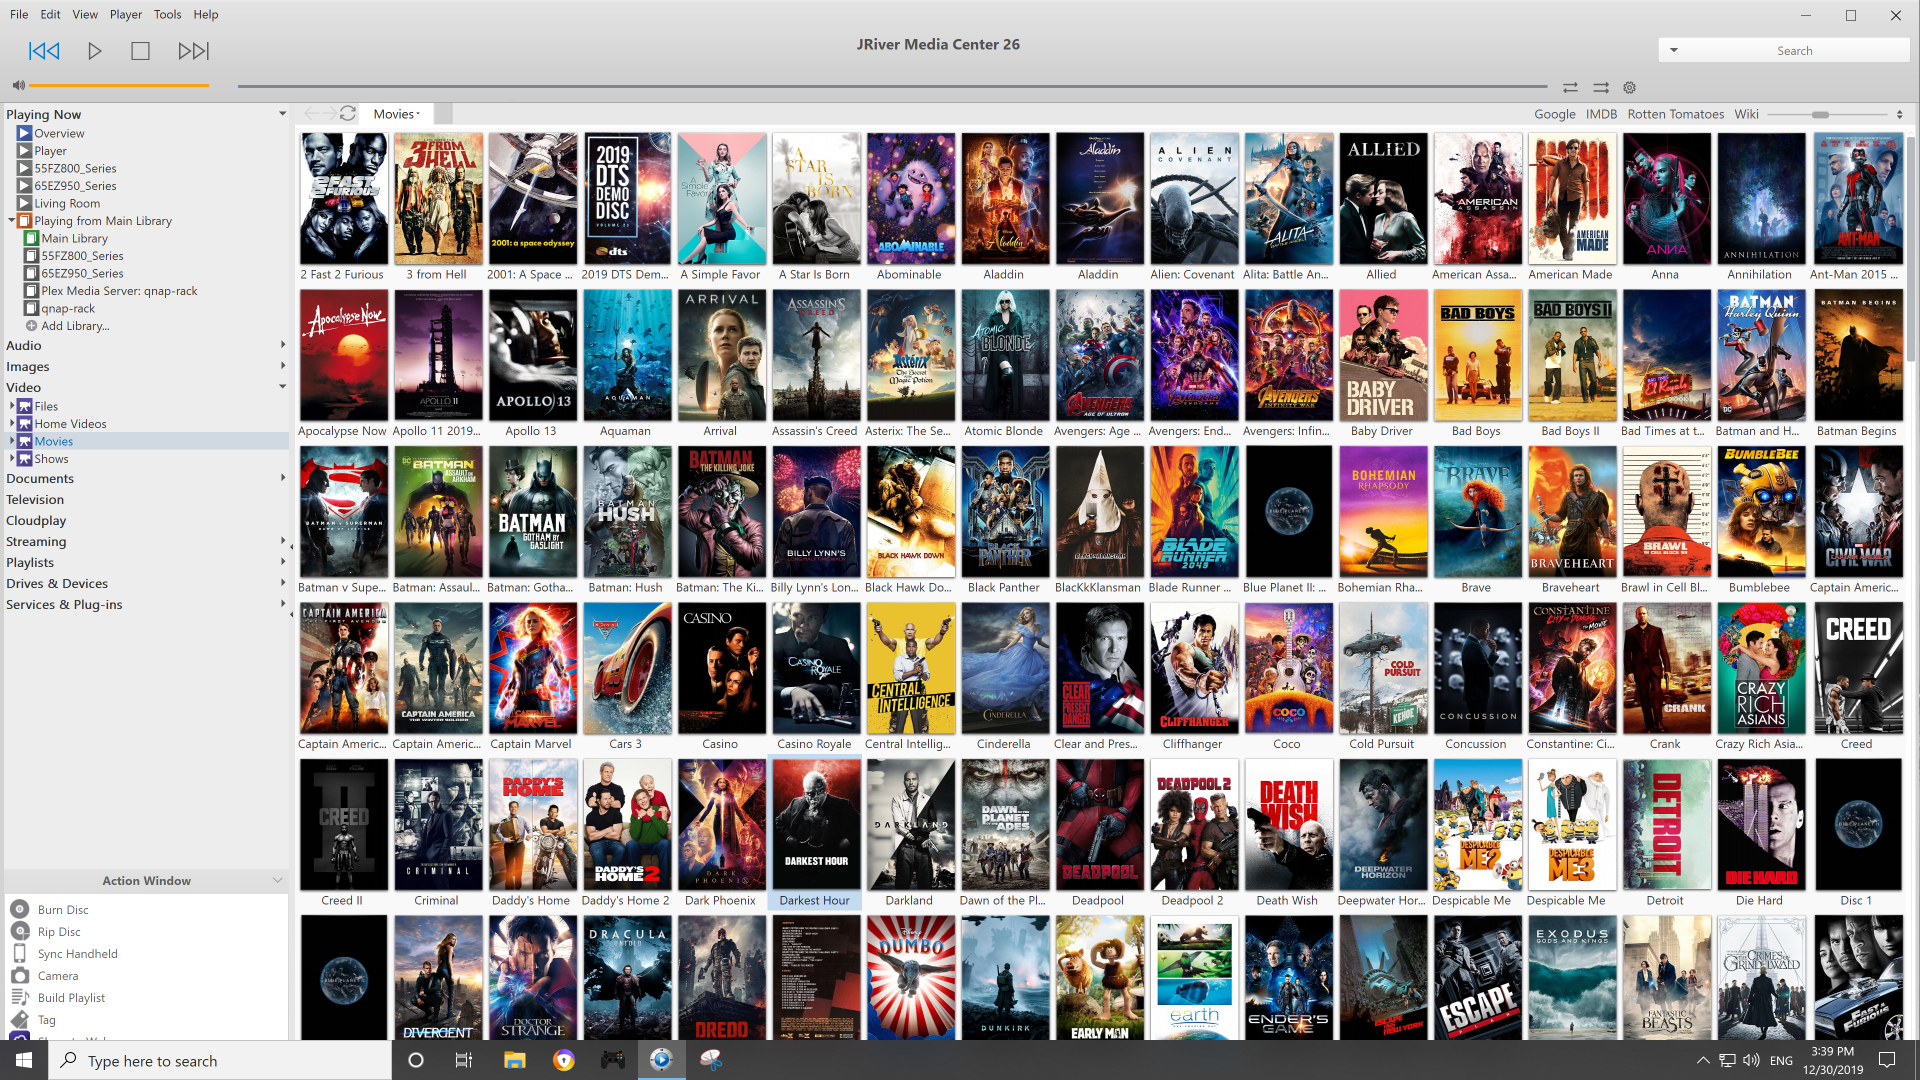Adjust the volume slider

tap(119, 86)
